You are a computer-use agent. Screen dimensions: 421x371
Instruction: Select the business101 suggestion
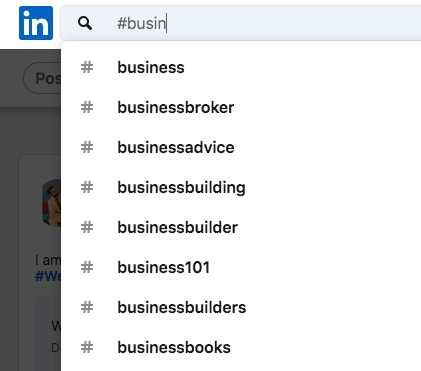[x=241, y=267]
